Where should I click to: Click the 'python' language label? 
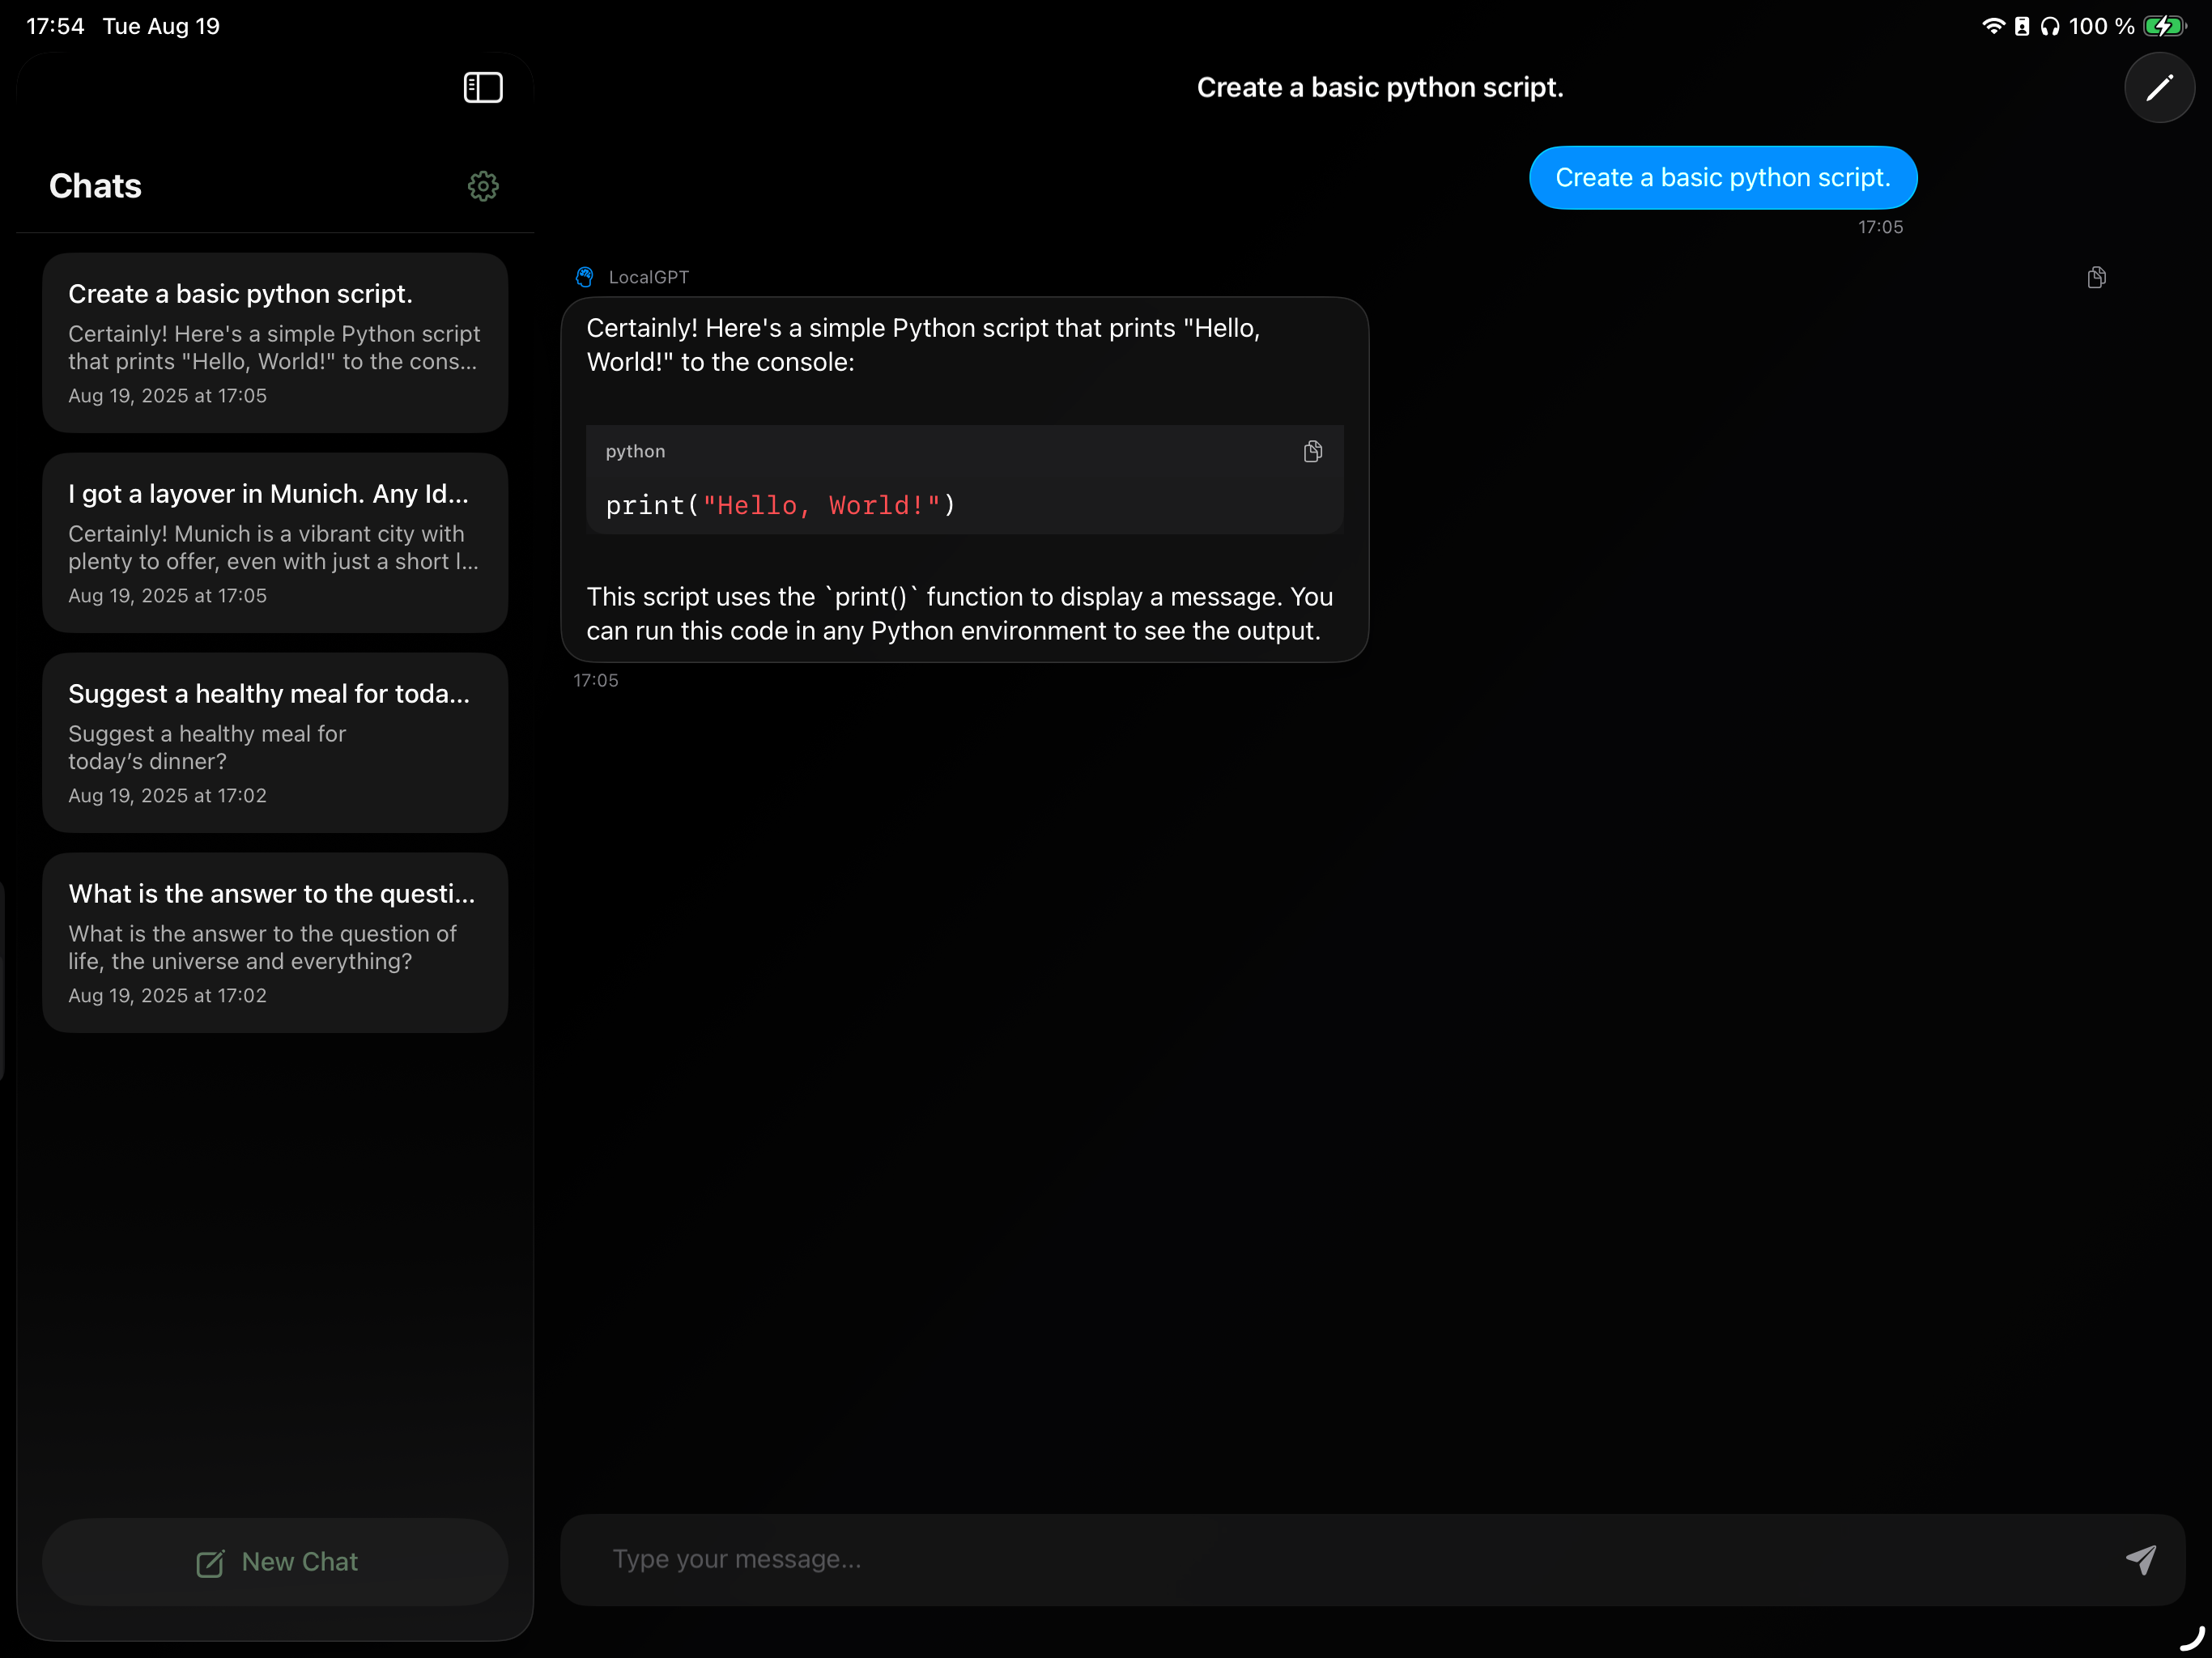pyautogui.click(x=635, y=452)
